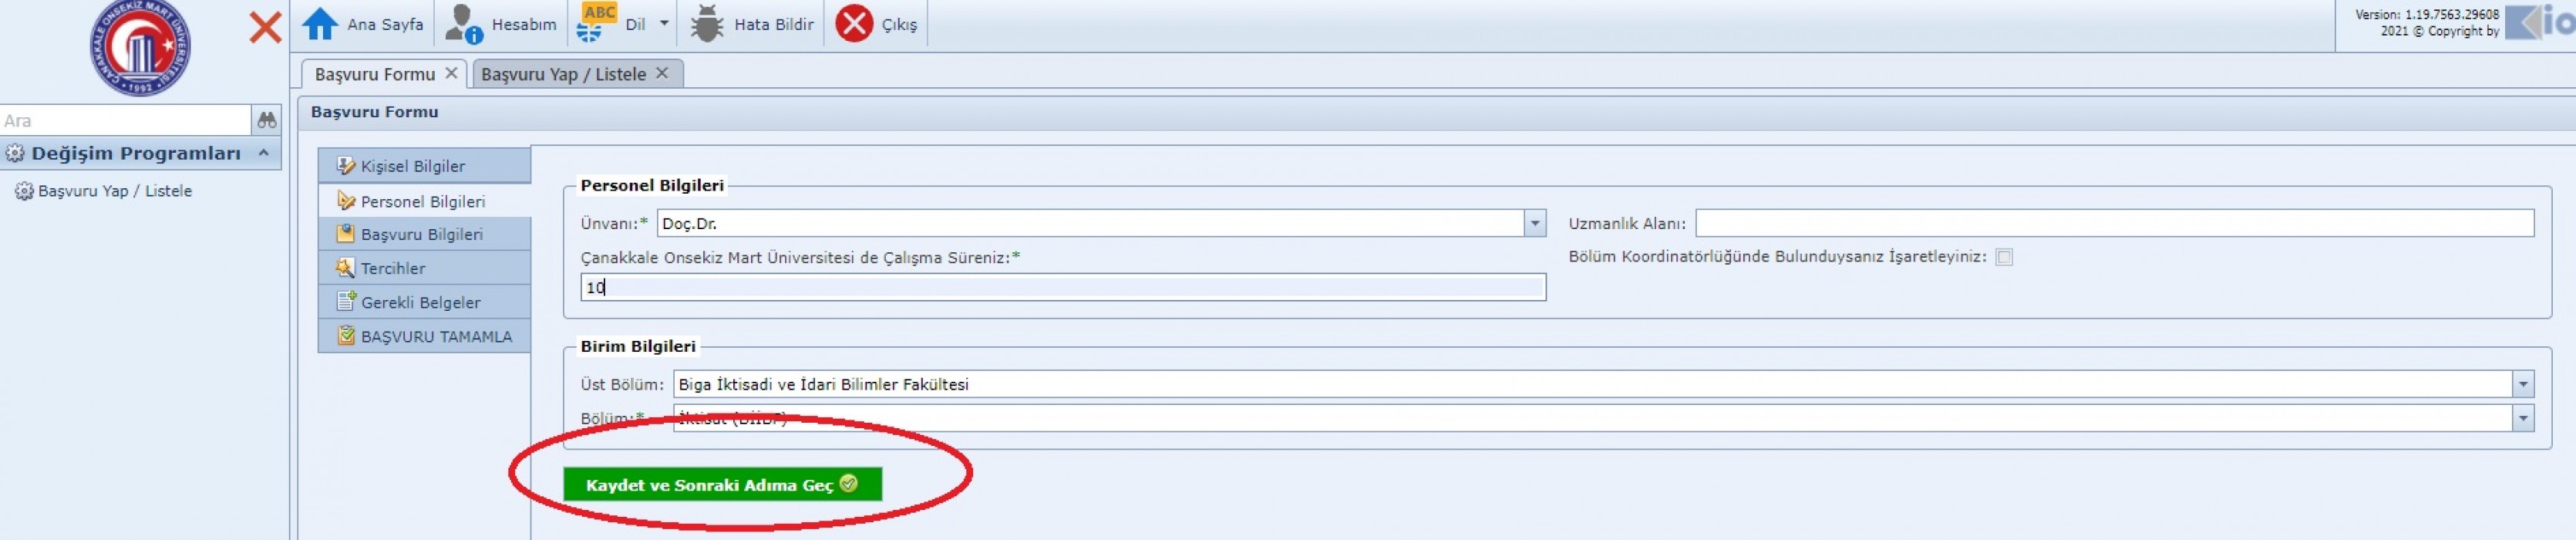Expand the Ünvanı dropdown arrow
The image size is (2576, 540).
[x=1534, y=223]
